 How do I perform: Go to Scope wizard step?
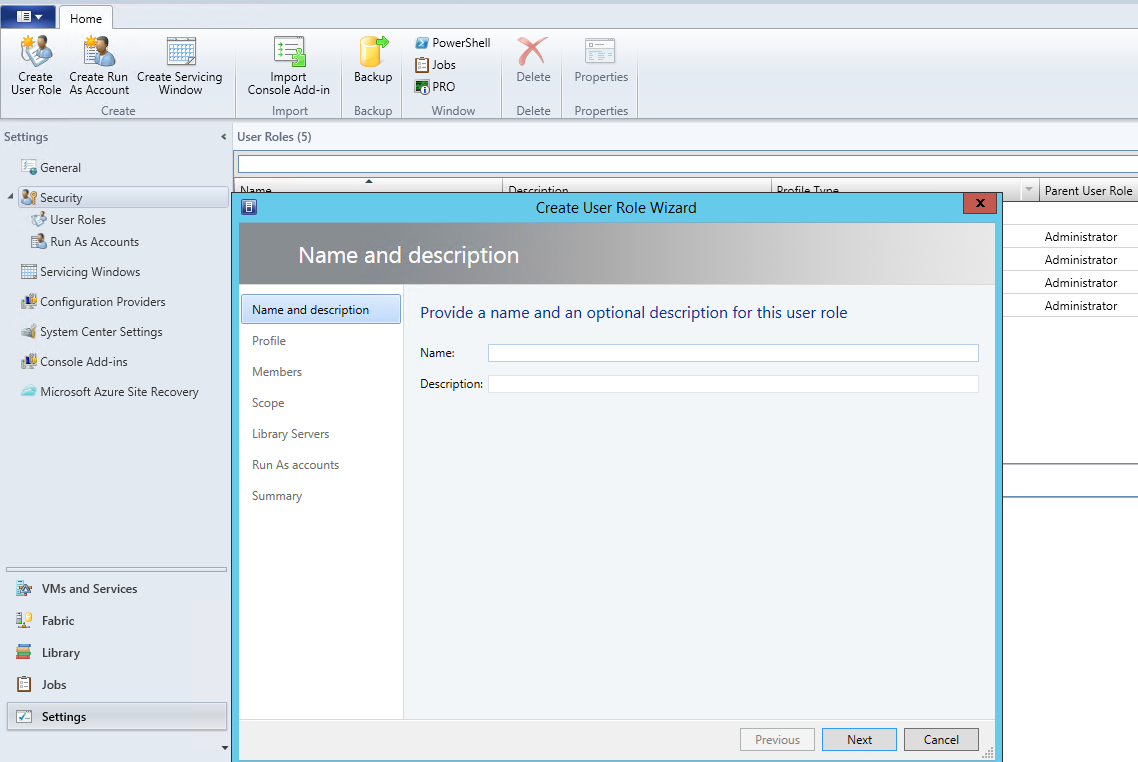coord(268,403)
